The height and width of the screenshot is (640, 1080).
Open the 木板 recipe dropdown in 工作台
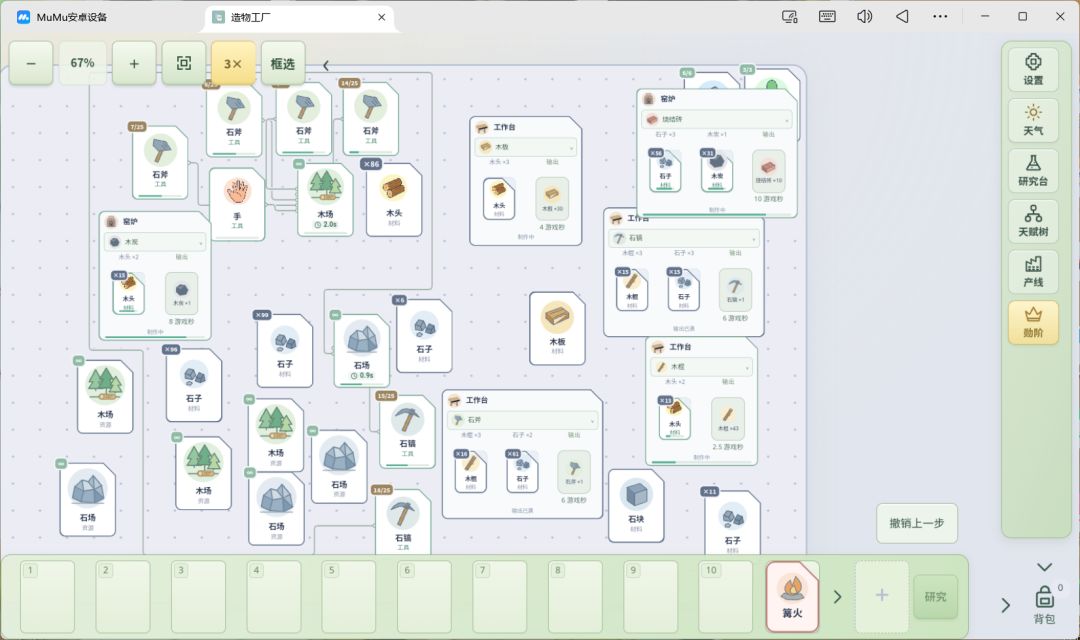coord(526,147)
